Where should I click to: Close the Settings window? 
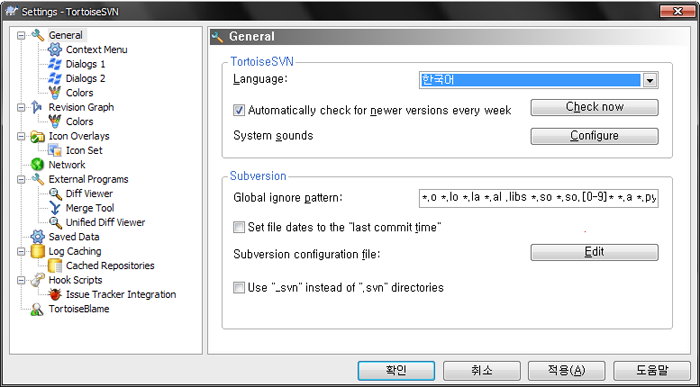677,11
